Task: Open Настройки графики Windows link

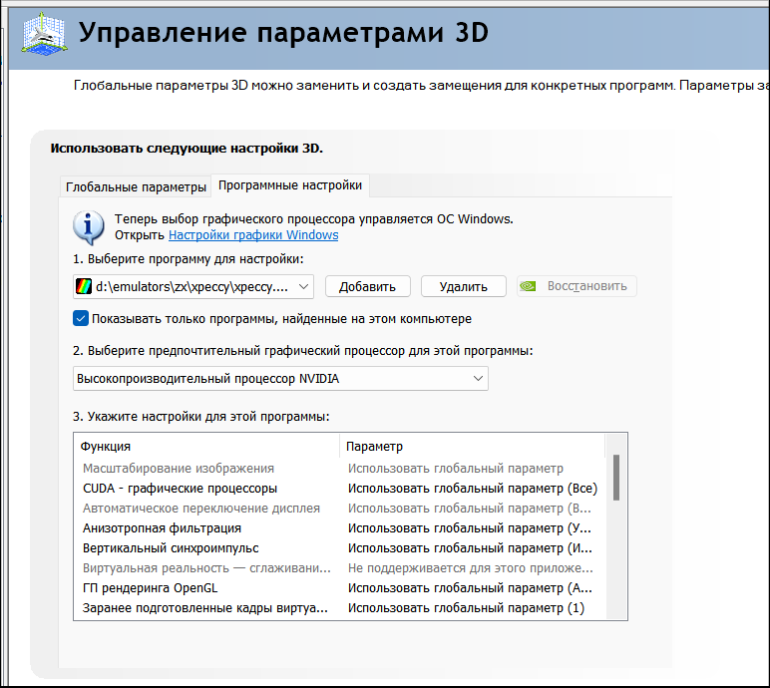Action: 253,235
